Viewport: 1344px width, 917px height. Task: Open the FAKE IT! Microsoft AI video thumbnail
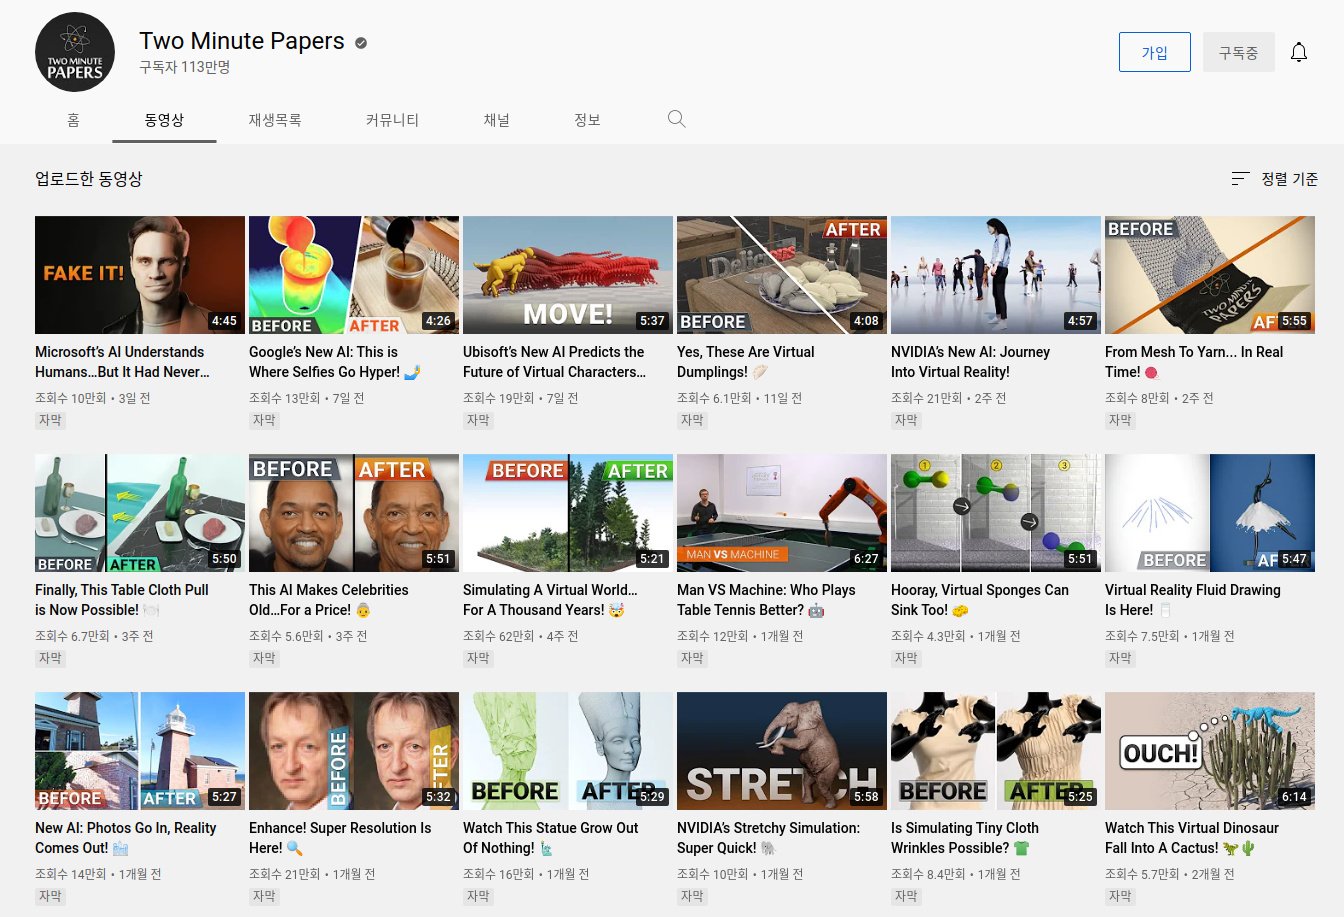coord(140,275)
